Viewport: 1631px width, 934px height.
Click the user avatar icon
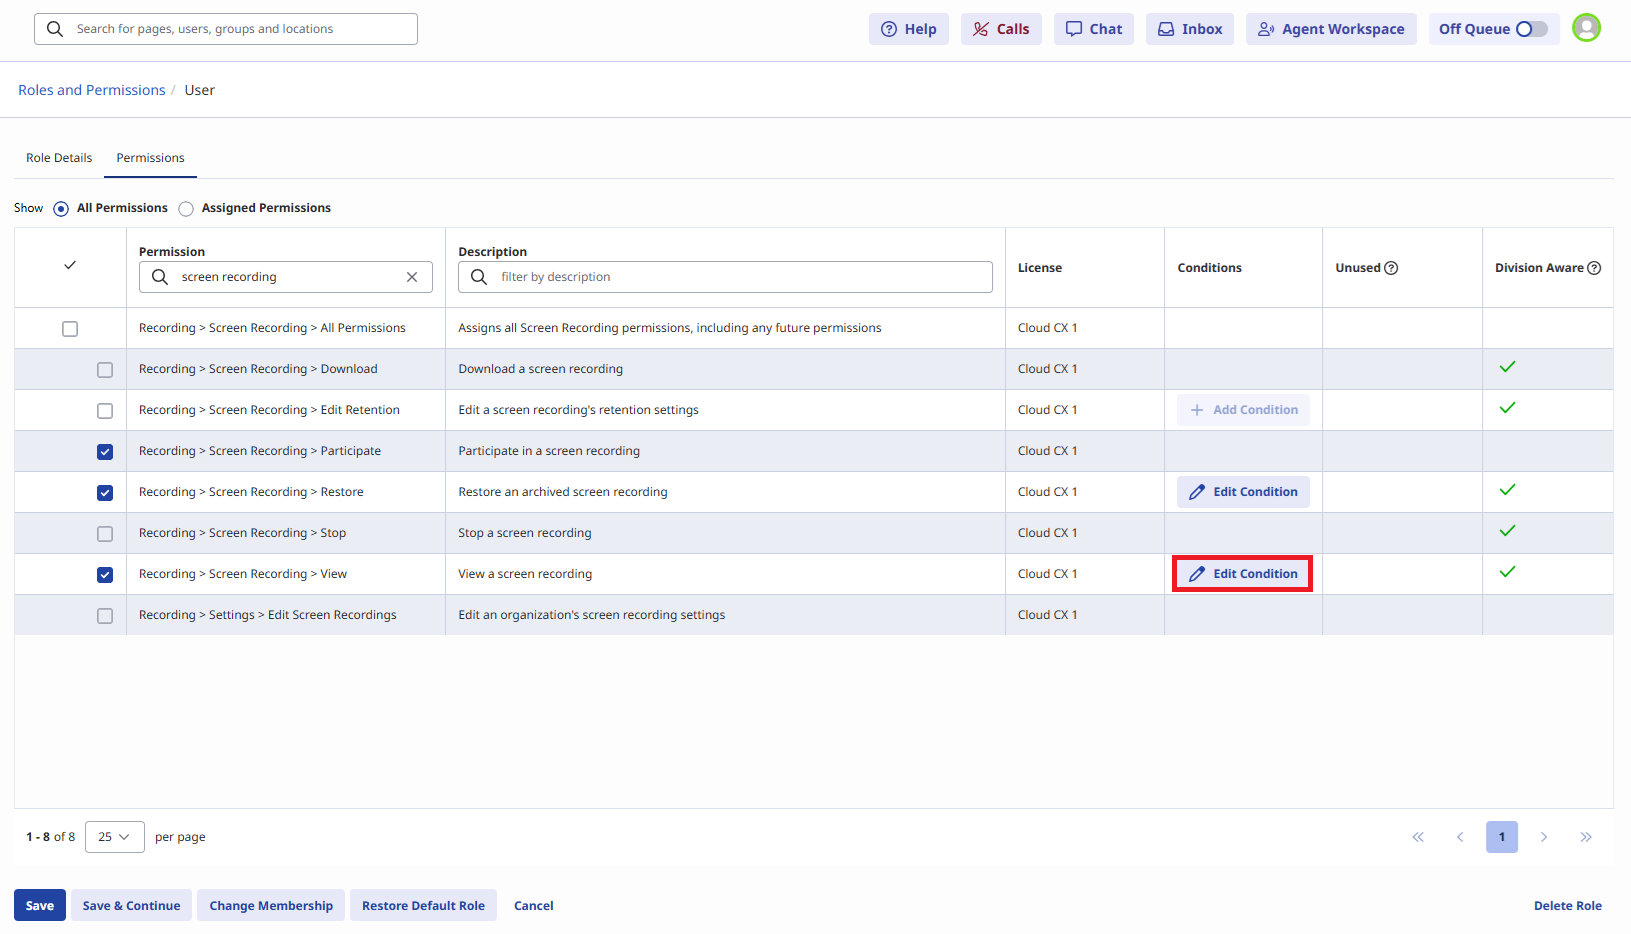click(1586, 28)
